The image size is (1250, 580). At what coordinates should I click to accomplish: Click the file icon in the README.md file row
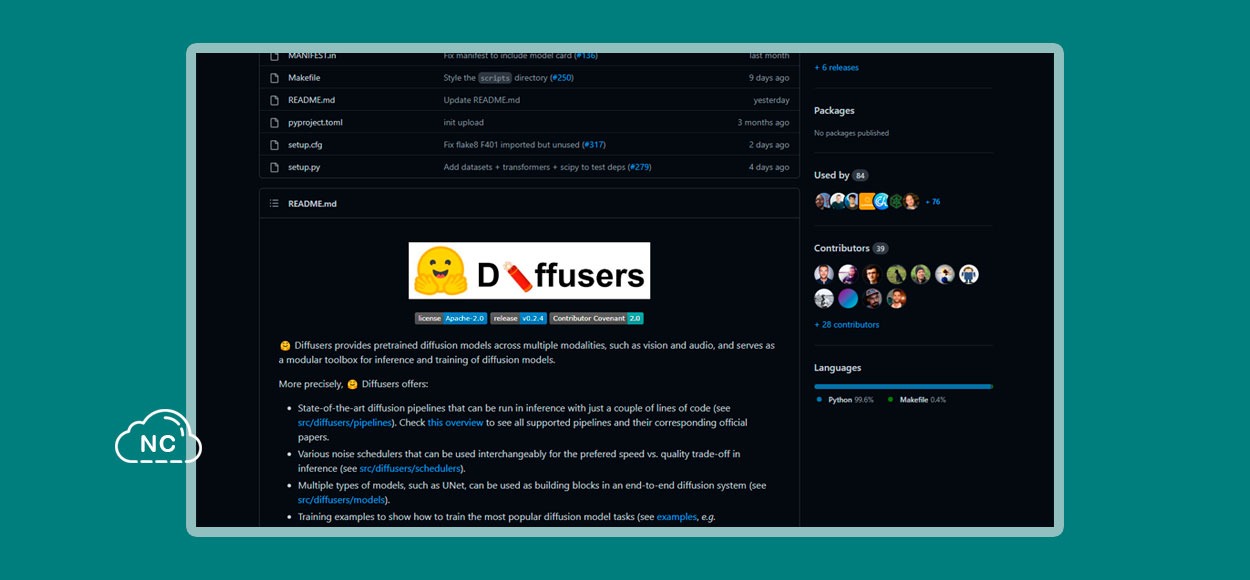[x=274, y=100]
